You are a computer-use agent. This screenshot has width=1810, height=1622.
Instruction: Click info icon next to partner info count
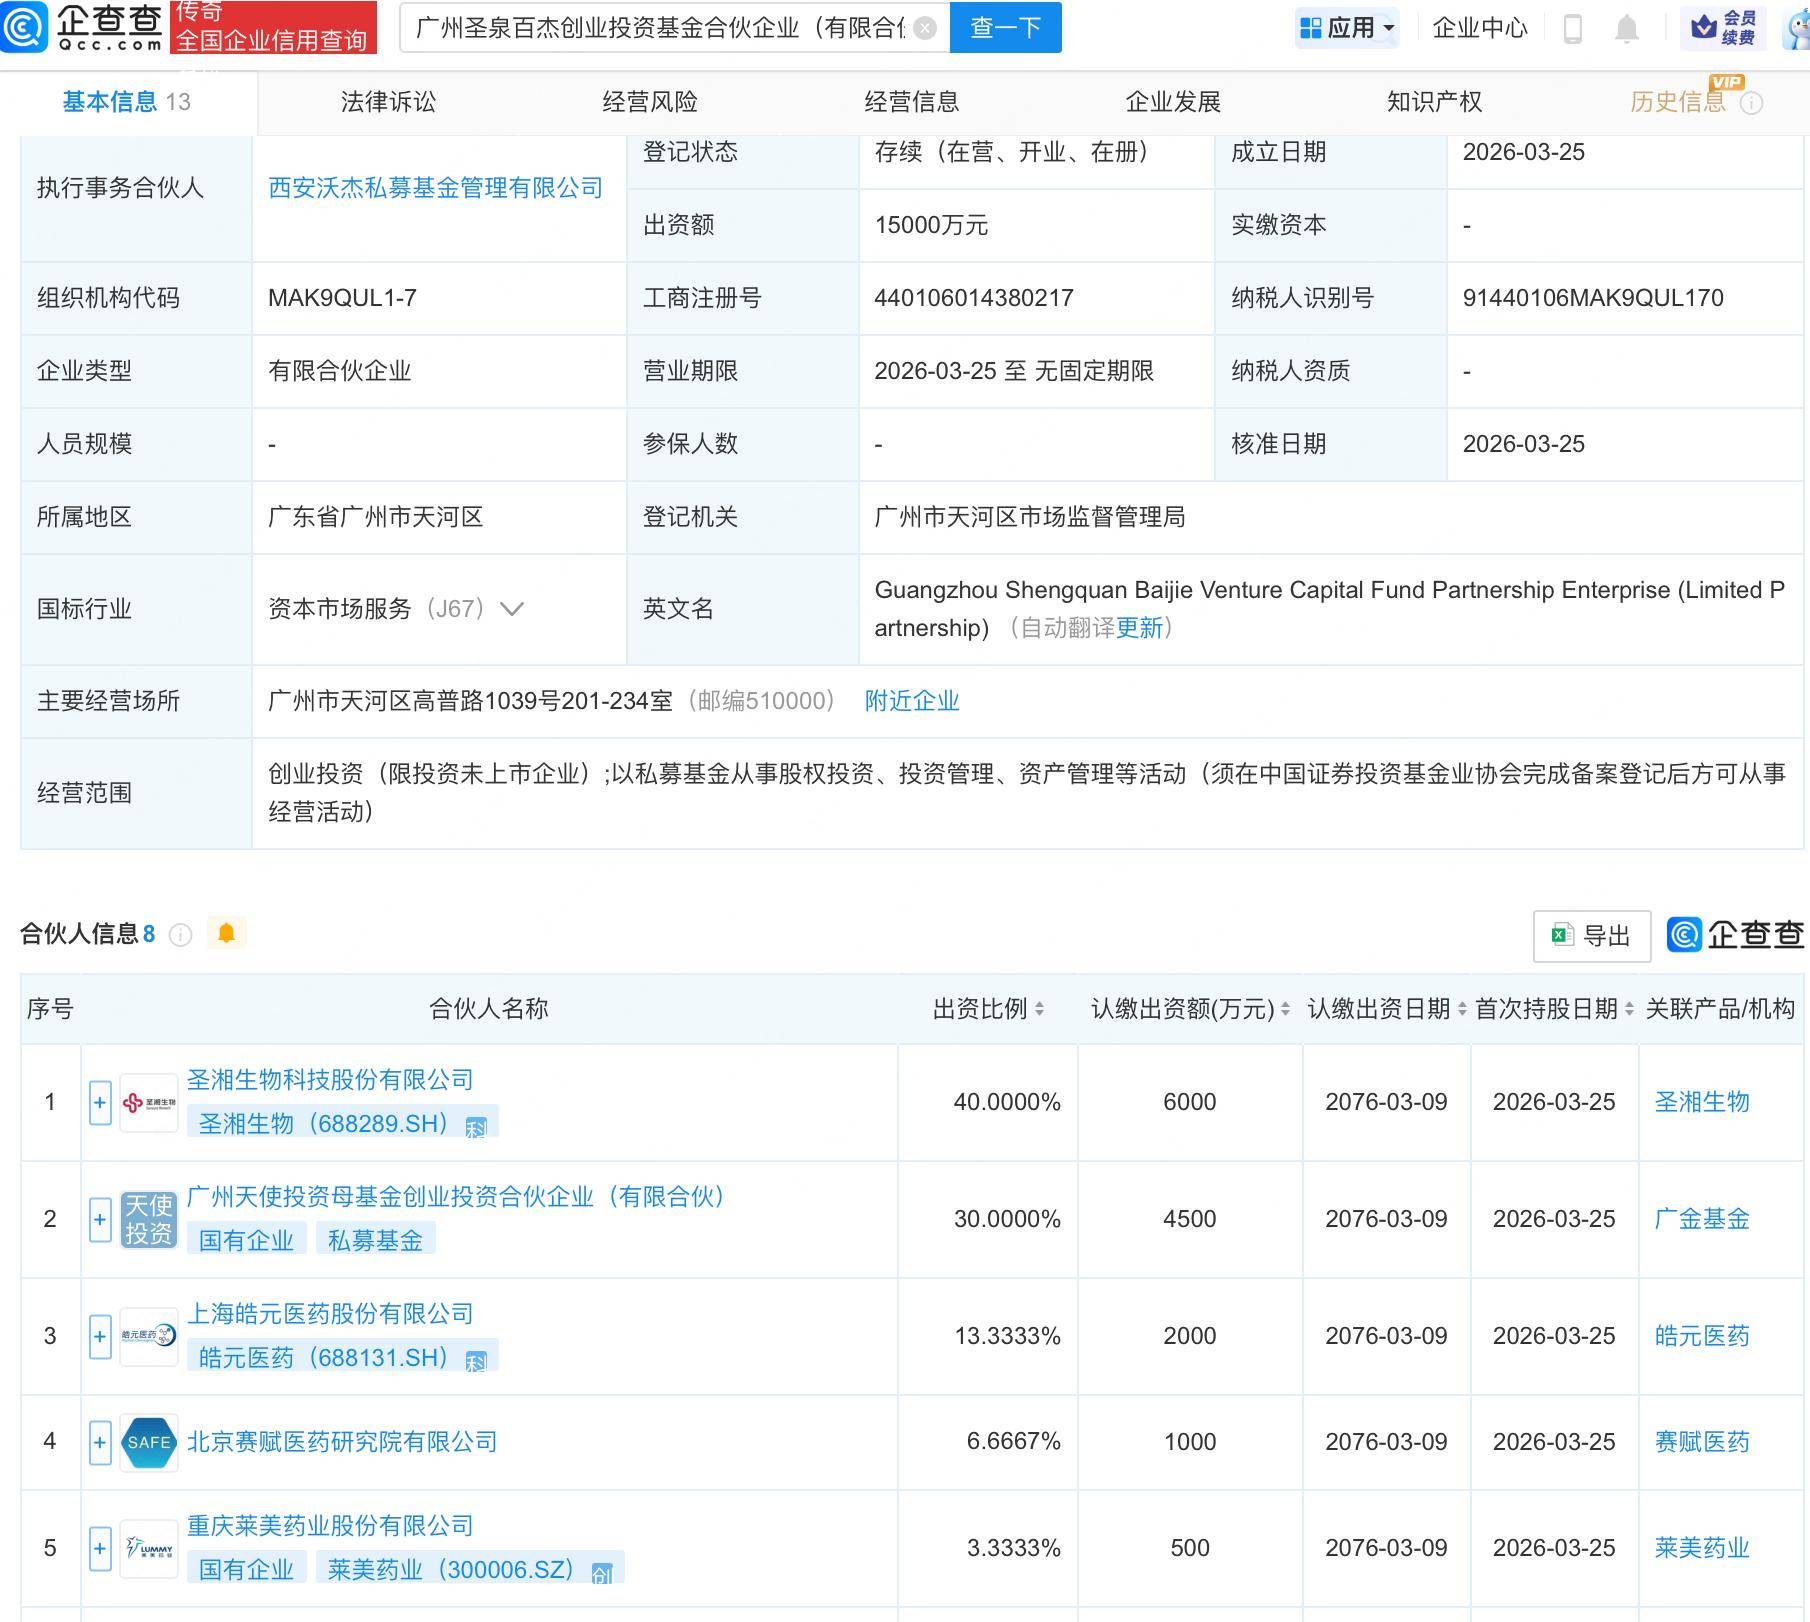pos(181,935)
